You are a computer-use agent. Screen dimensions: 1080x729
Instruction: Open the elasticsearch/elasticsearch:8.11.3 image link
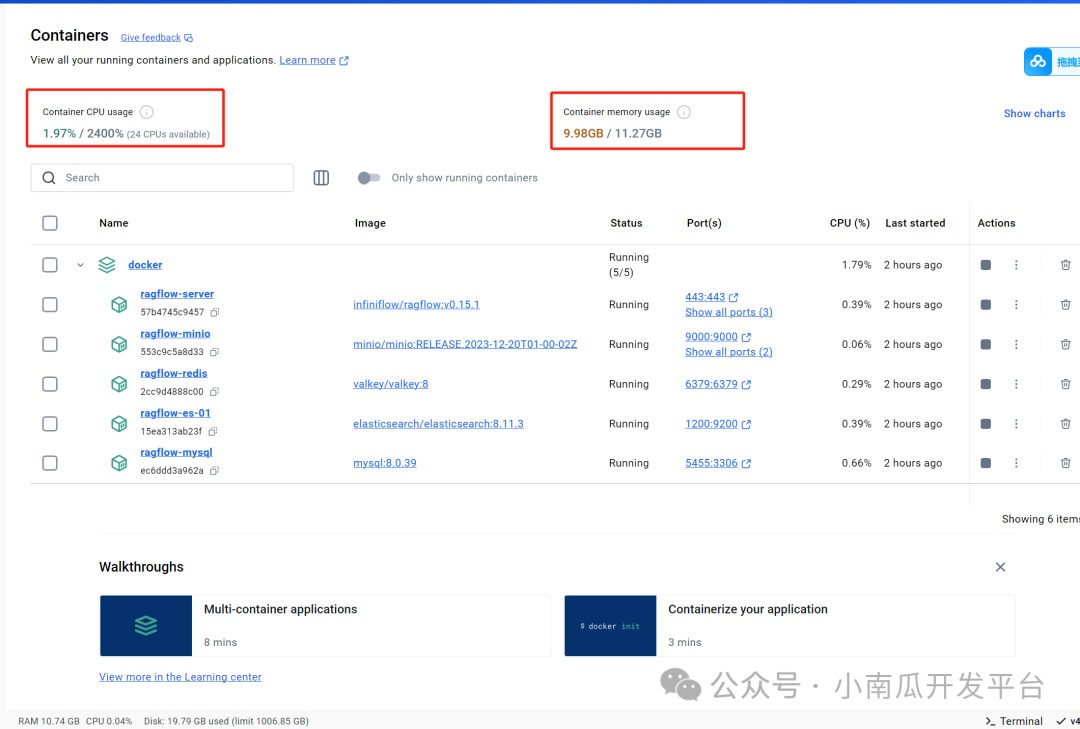(438, 424)
